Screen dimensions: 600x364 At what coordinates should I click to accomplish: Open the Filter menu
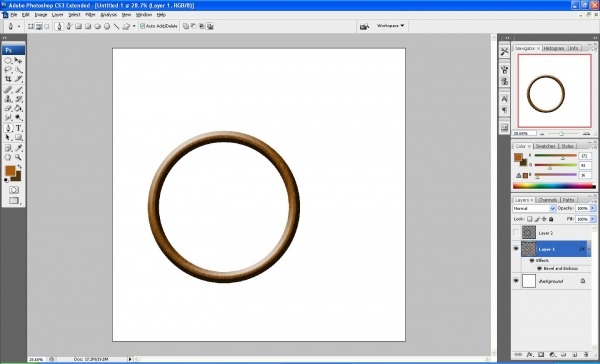pyautogui.click(x=90, y=15)
